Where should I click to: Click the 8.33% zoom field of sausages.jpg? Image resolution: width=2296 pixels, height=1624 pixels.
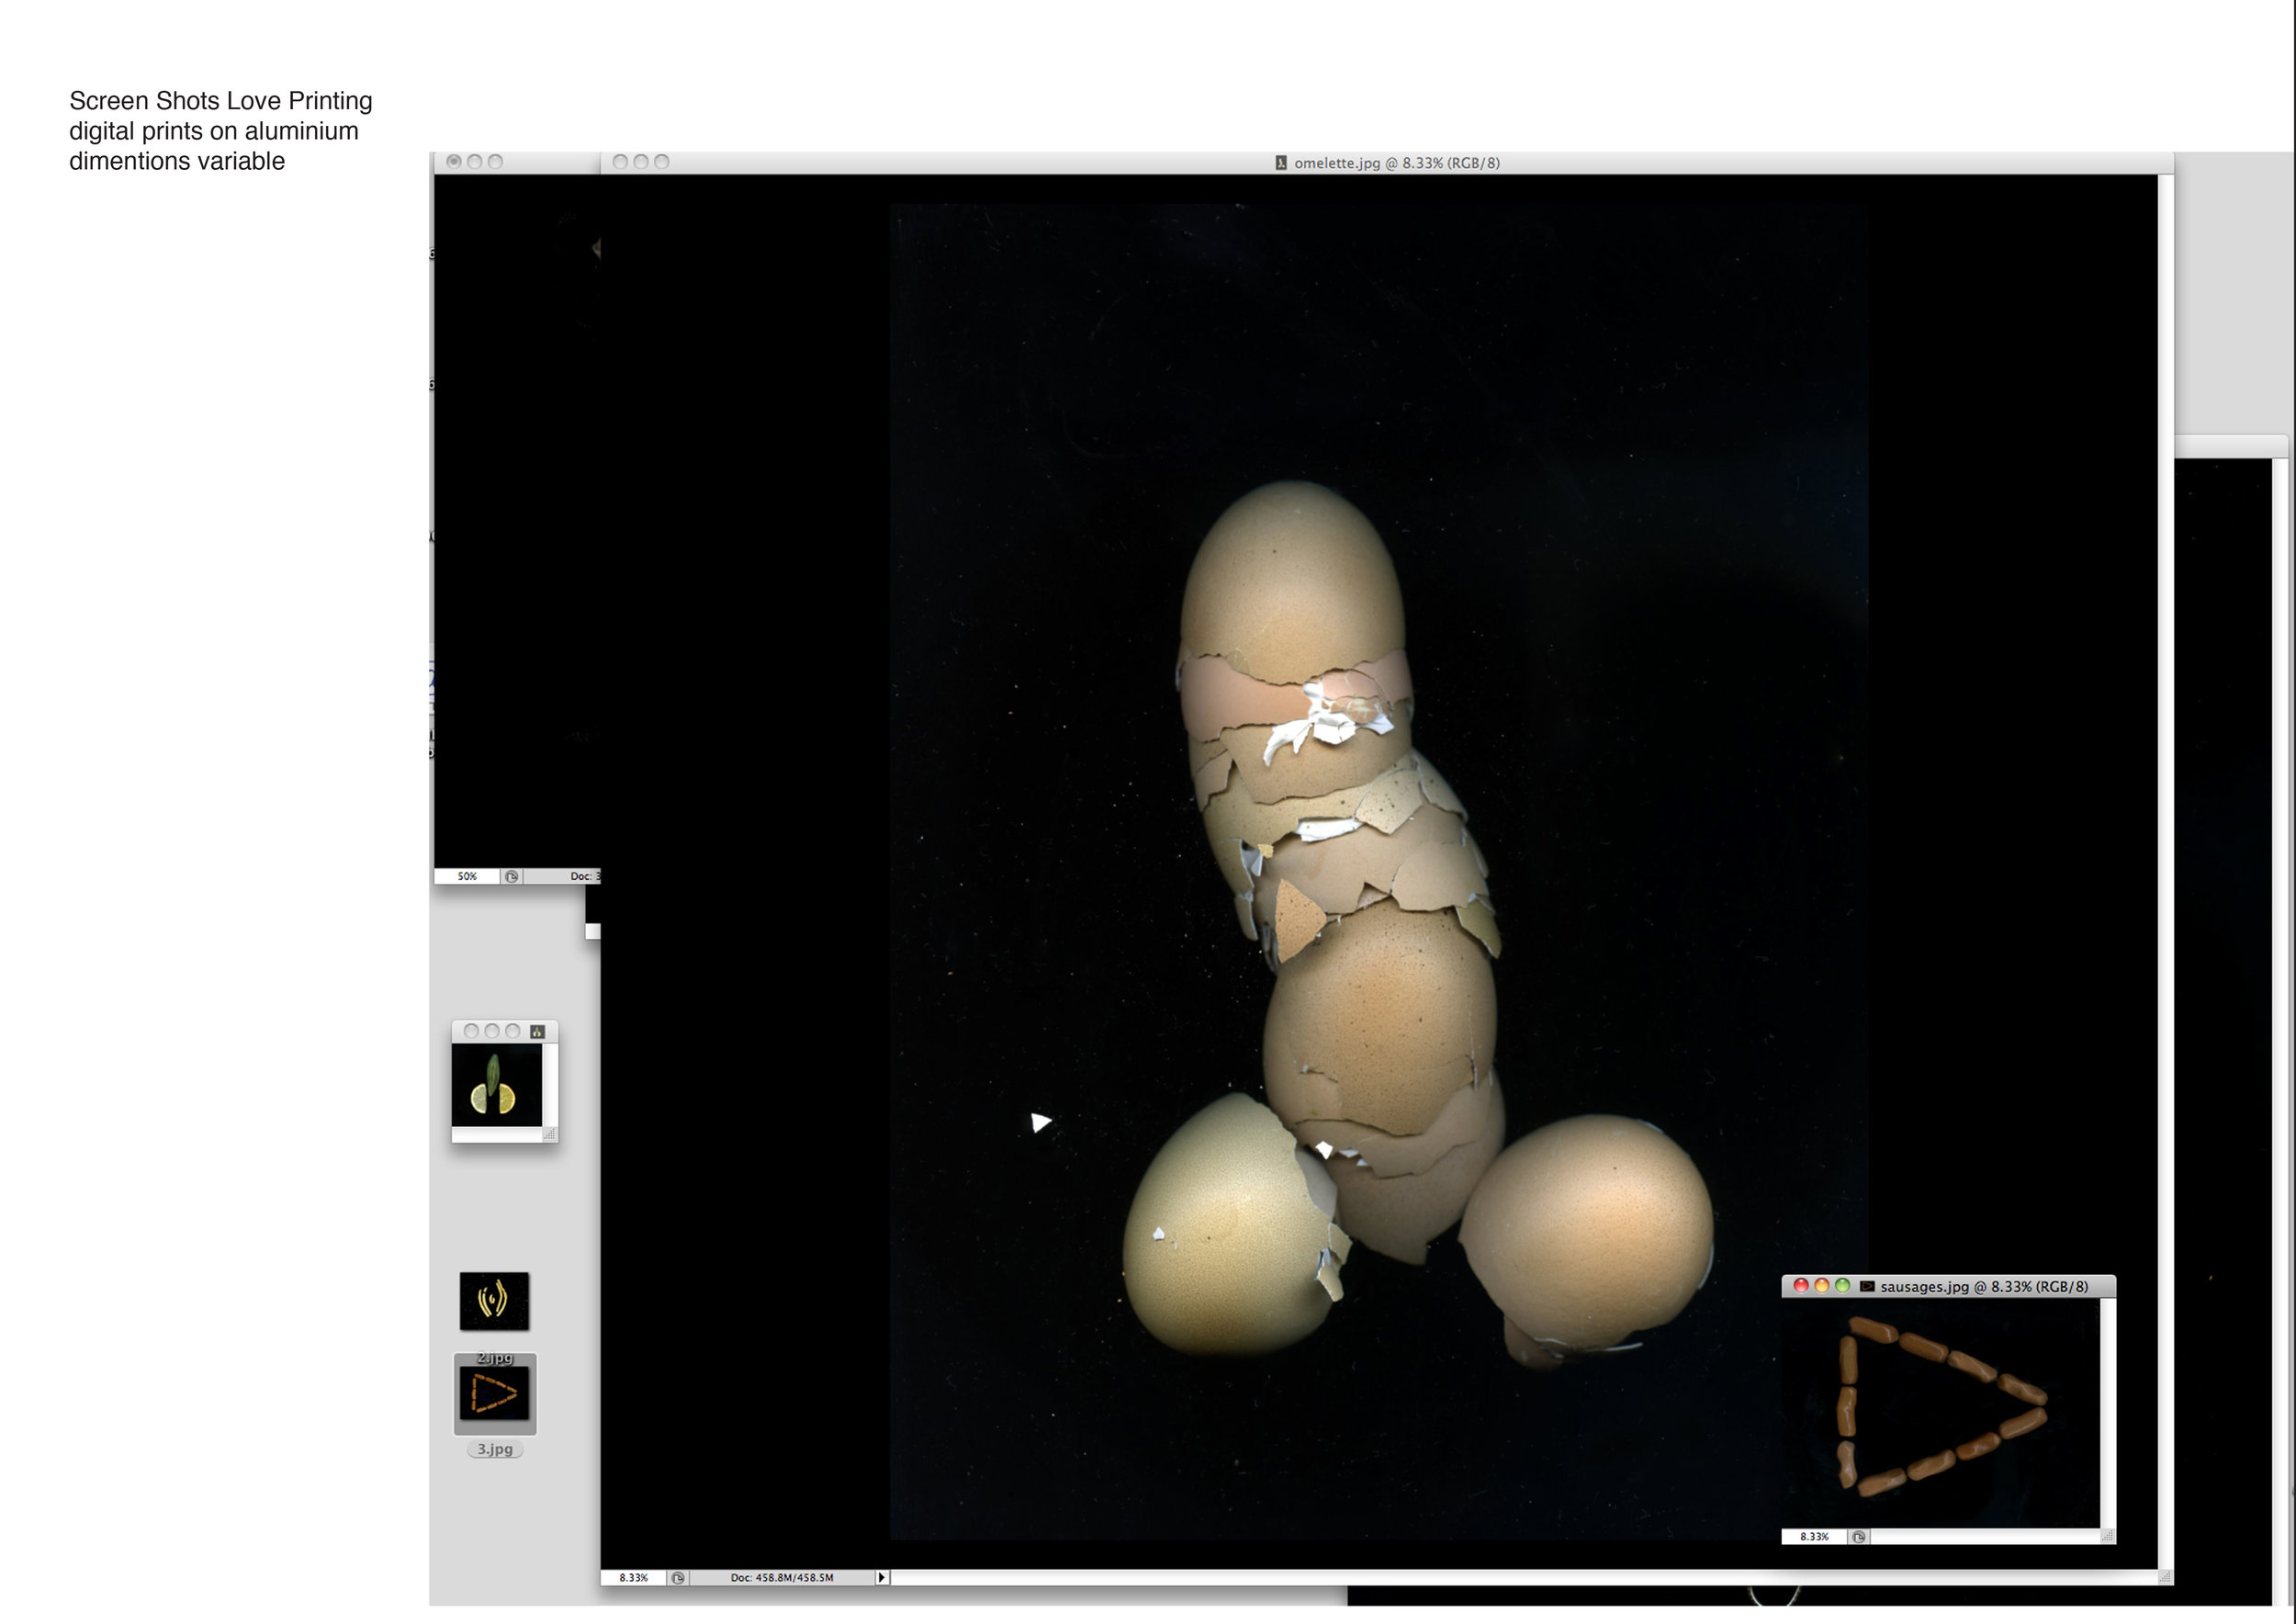(x=1814, y=1536)
